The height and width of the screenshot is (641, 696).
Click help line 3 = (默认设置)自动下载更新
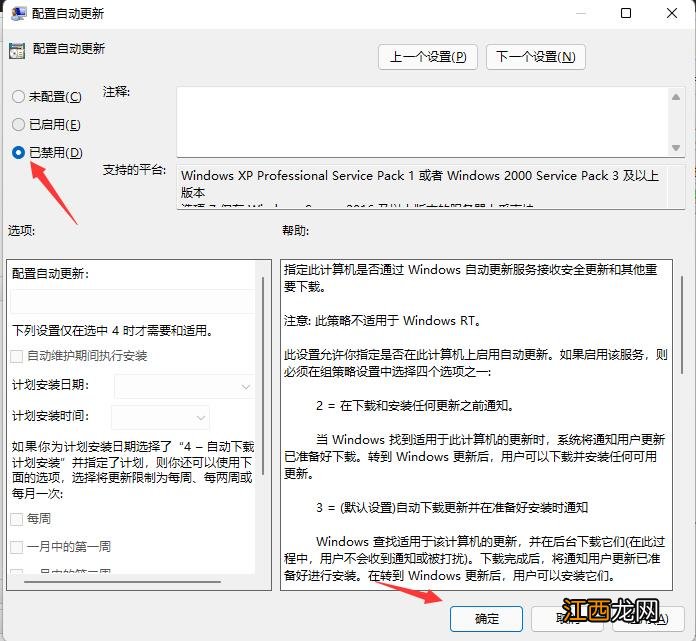[x=452, y=507]
